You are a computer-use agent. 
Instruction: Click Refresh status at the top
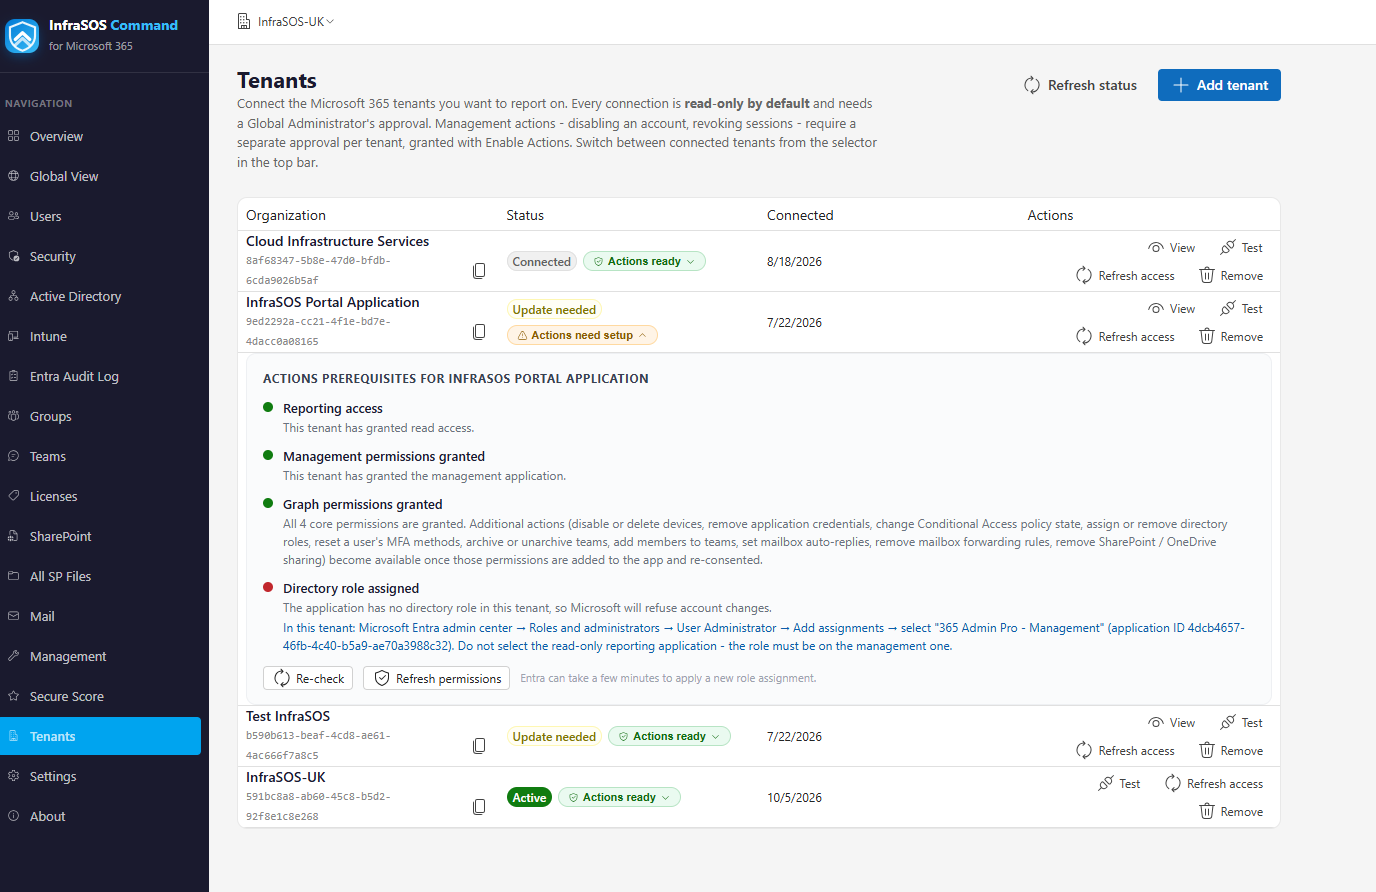point(1080,85)
